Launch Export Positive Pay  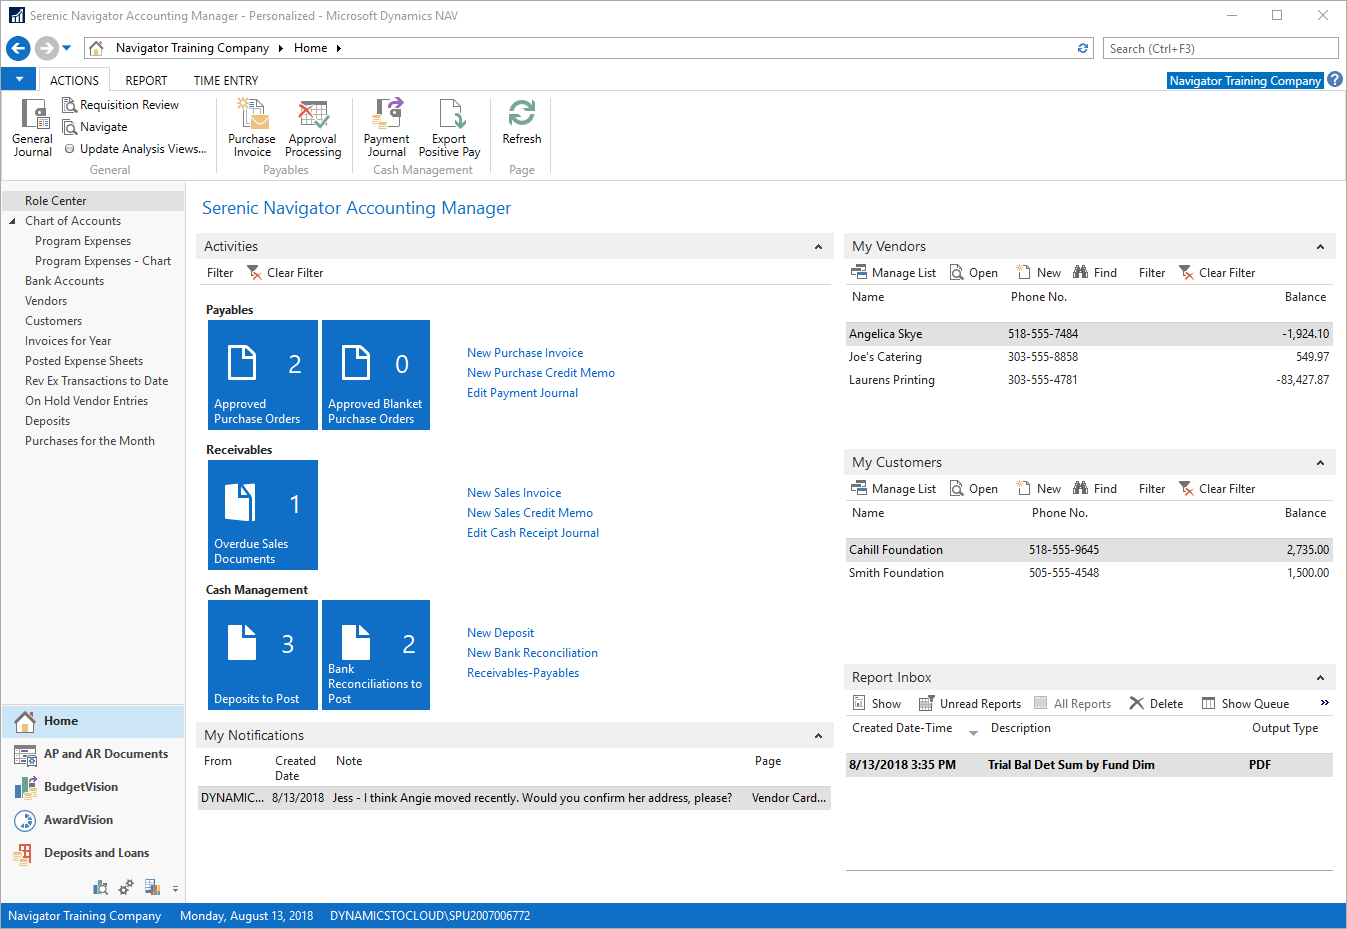coord(449,128)
